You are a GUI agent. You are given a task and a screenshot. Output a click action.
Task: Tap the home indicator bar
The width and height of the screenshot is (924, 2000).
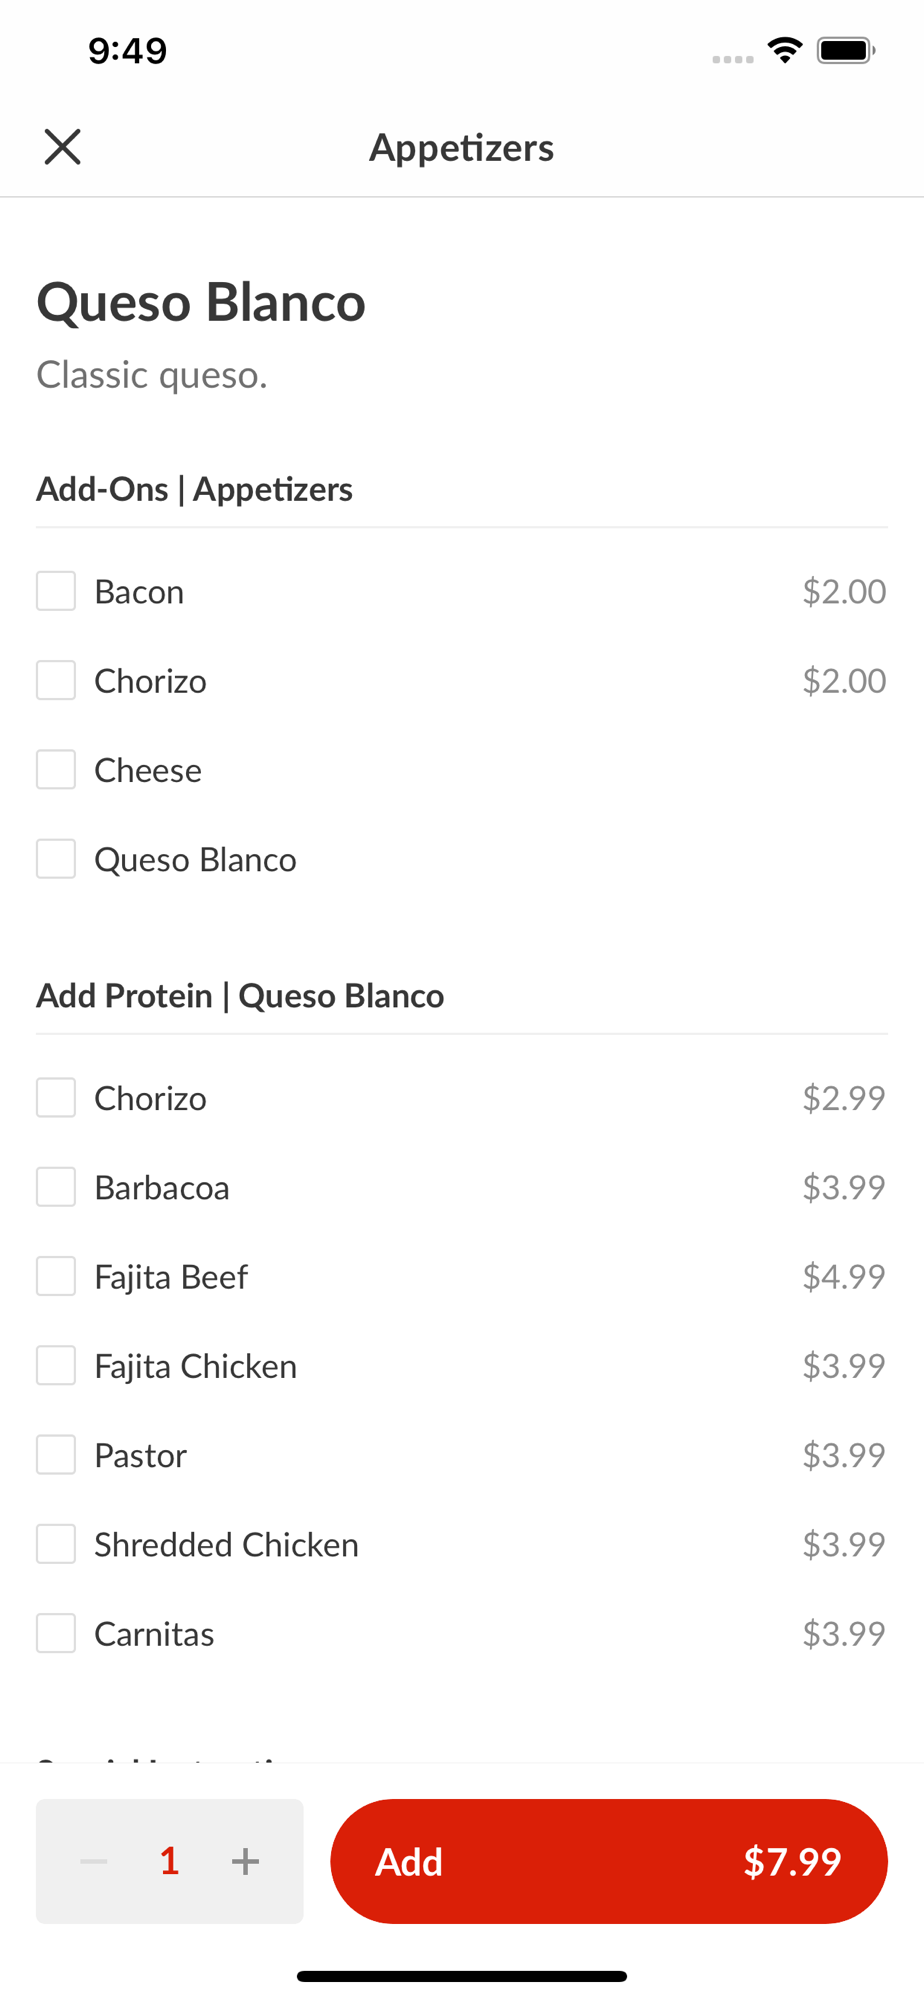461,1976
